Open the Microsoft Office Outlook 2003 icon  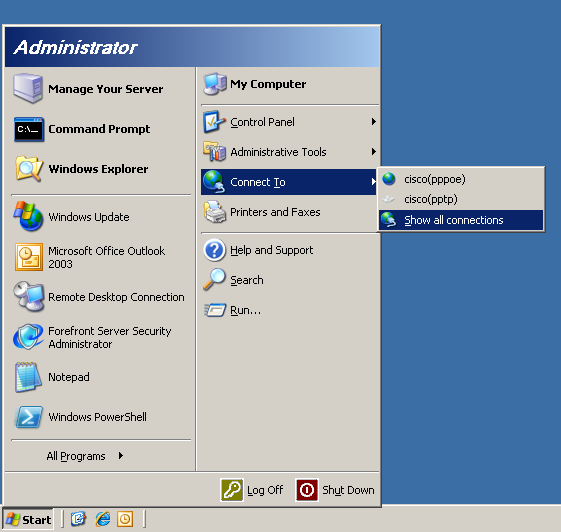(29, 257)
